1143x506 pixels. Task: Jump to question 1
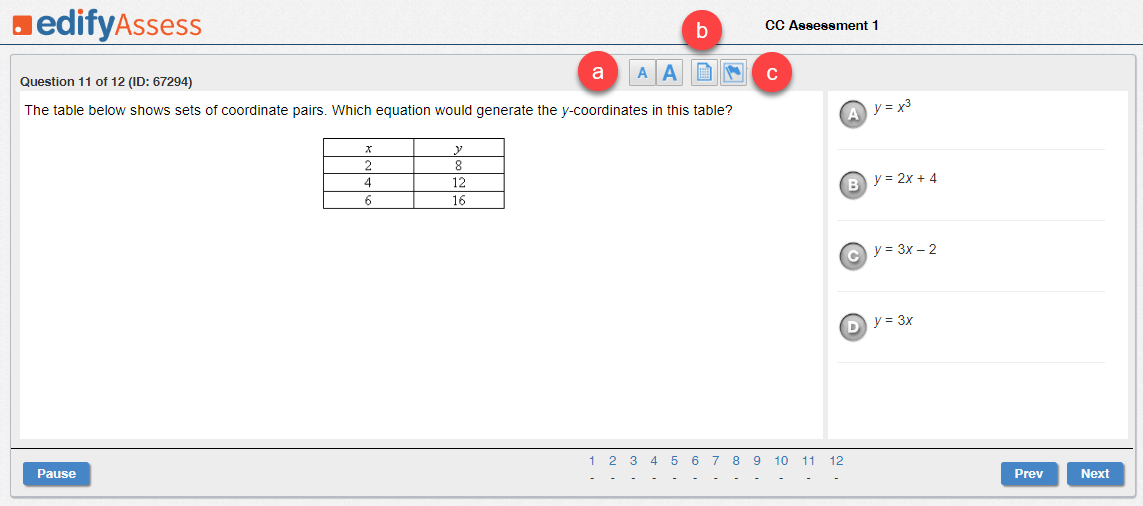[592, 461]
